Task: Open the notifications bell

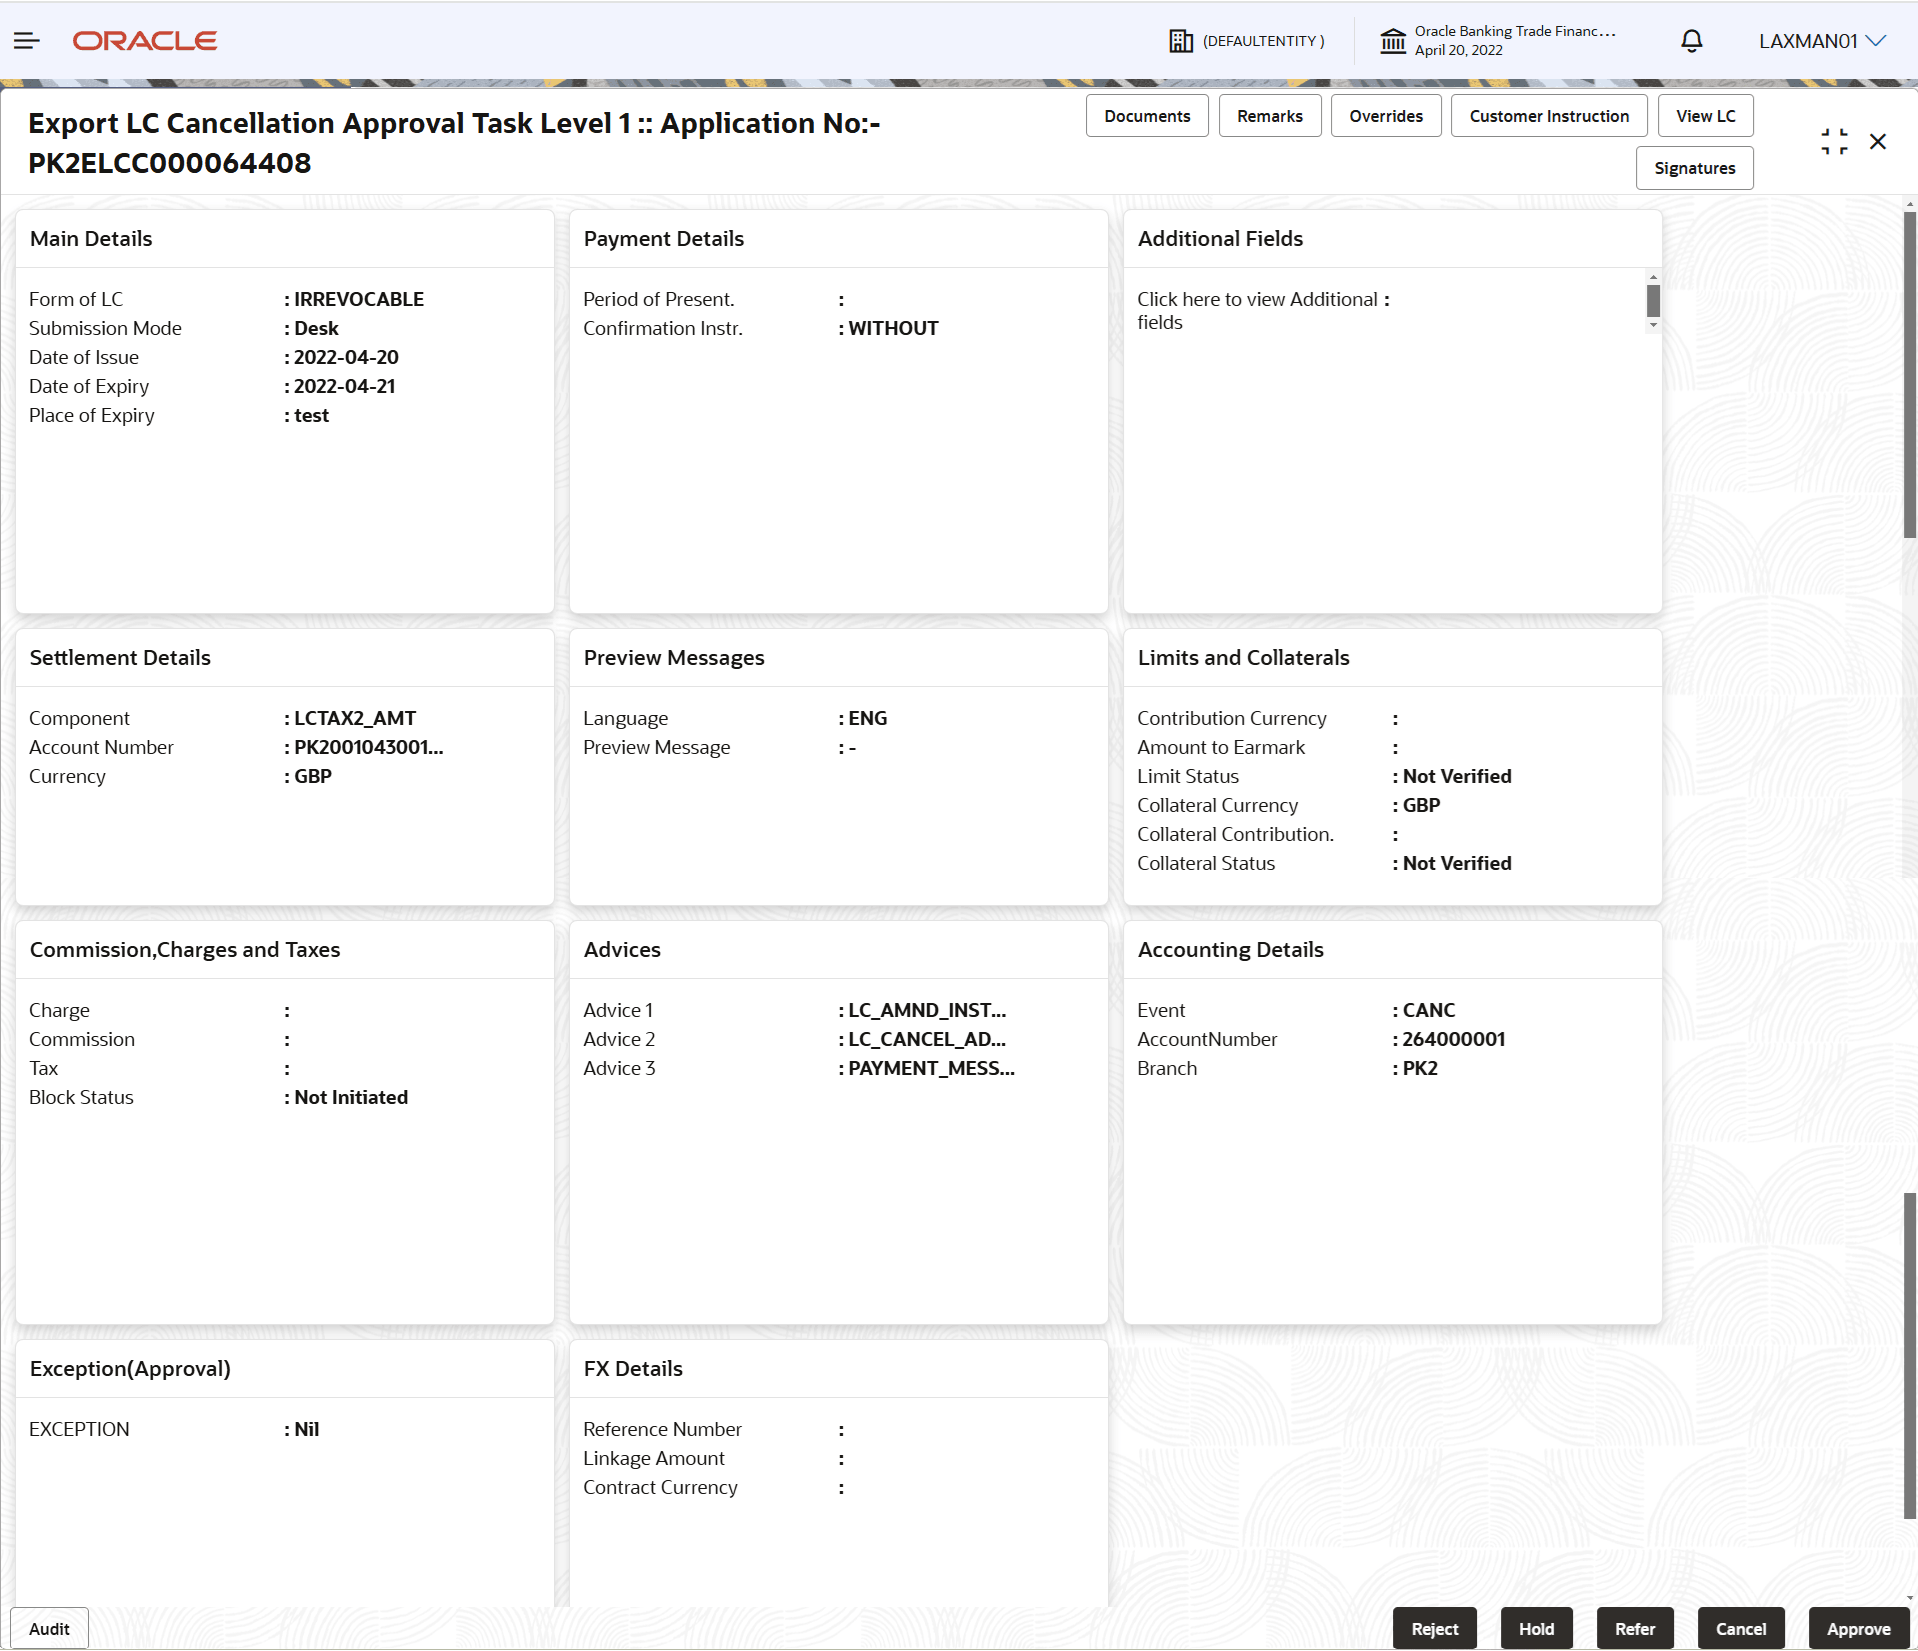Action: (1690, 40)
